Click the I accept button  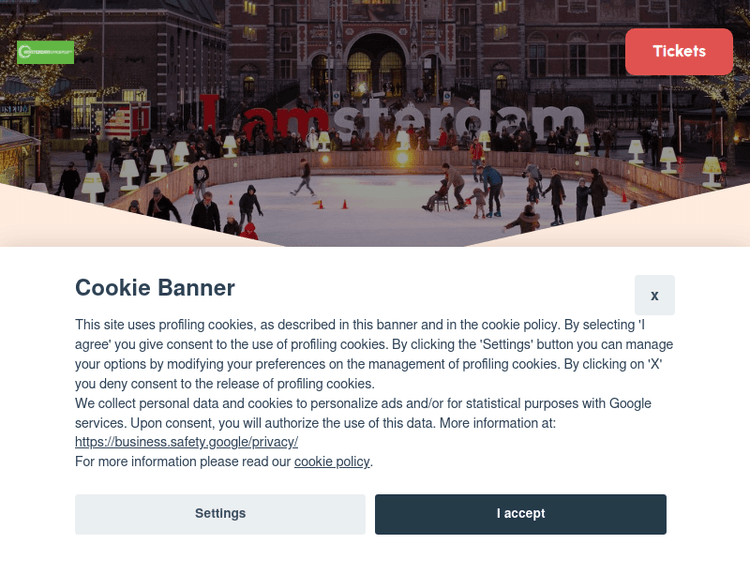point(520,514)
